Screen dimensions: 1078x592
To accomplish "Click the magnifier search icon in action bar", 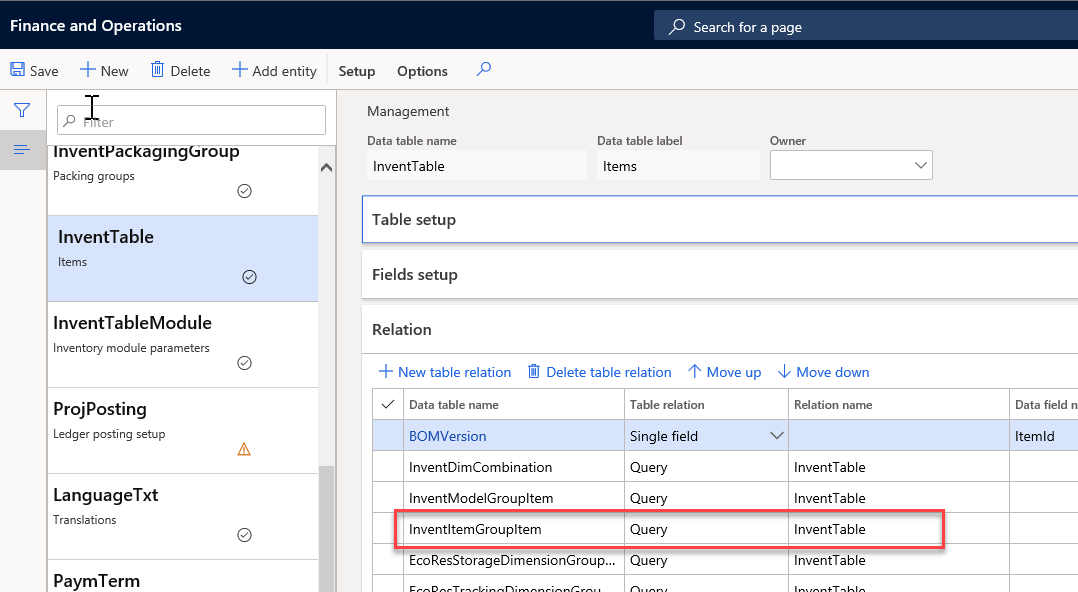I will [484, 70].
